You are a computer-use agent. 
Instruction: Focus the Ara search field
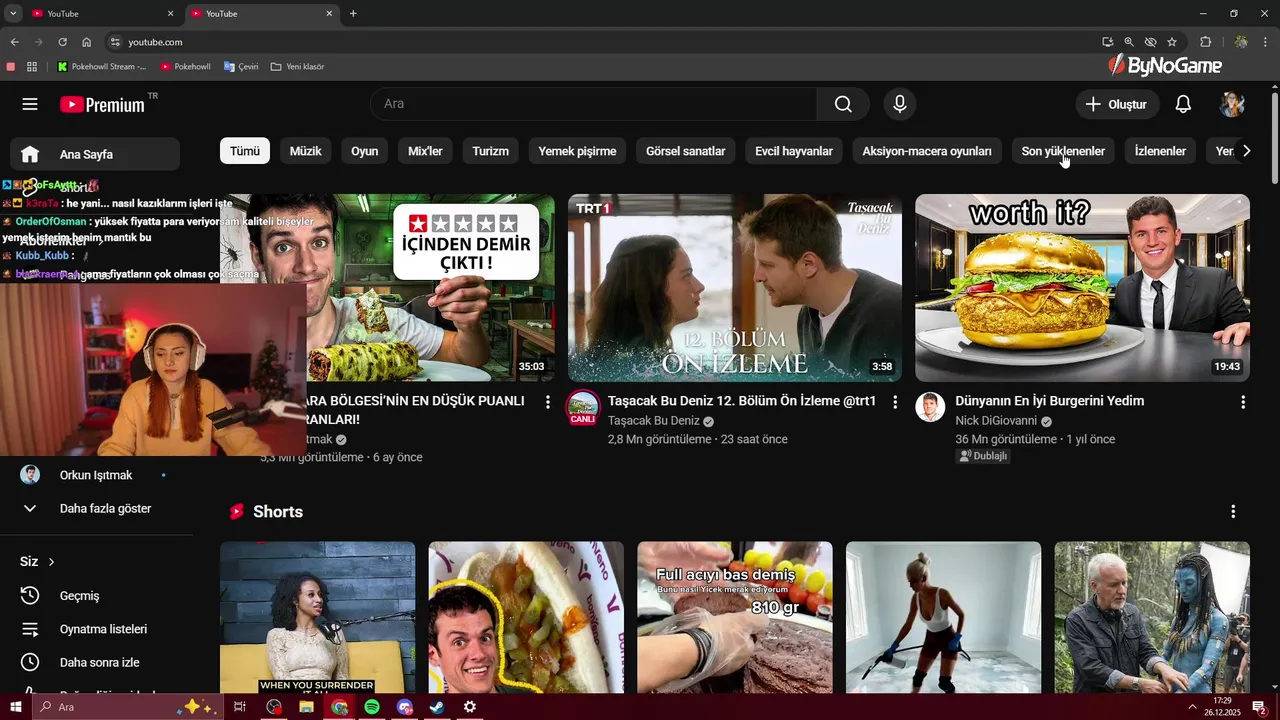point(594,104)
